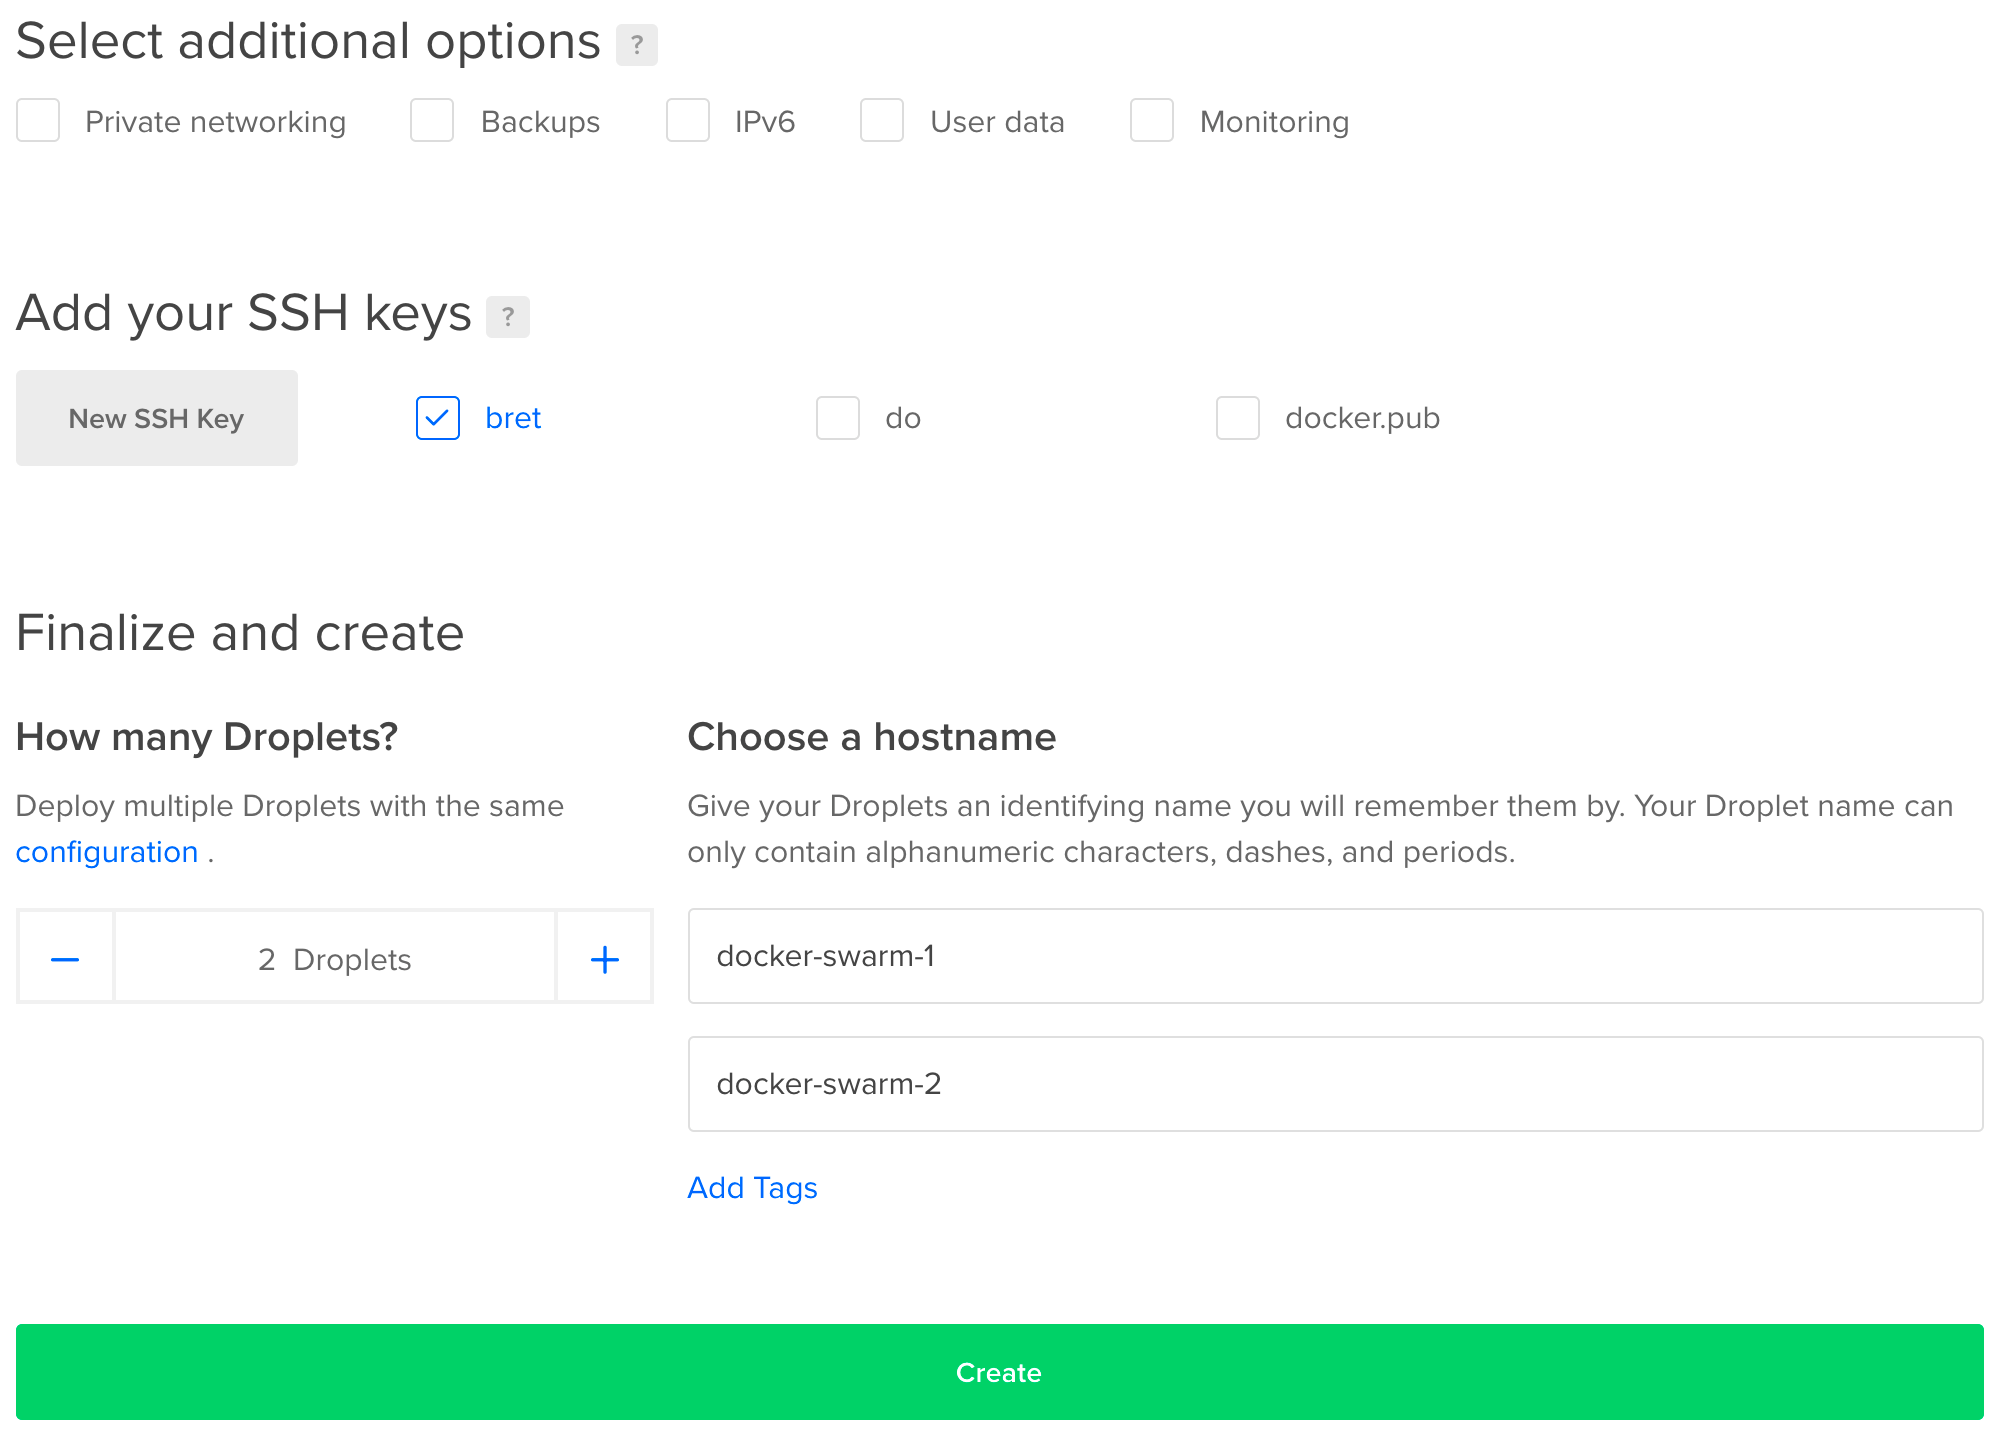This screenshot has height=1432, width=1998.
Task: Click the Create button to deploy Droplets
Action: [x=998, y=1372]
